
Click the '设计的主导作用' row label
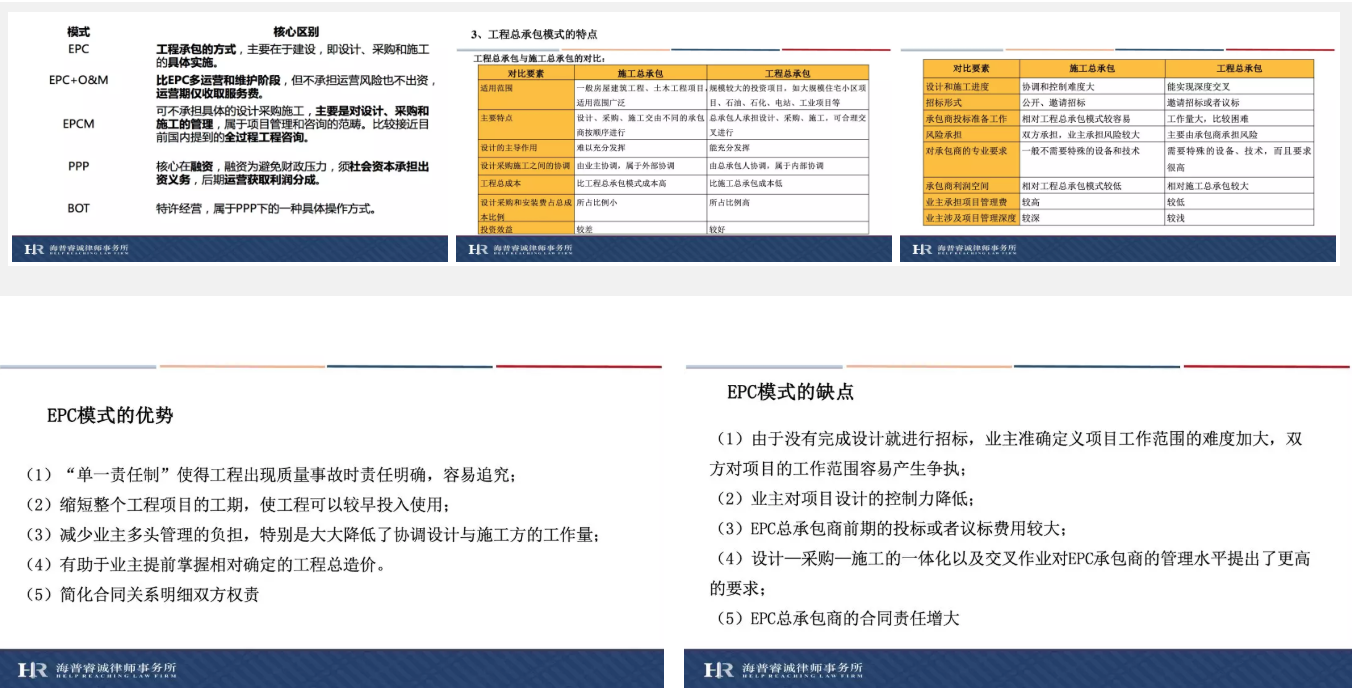tap(509, 148)
